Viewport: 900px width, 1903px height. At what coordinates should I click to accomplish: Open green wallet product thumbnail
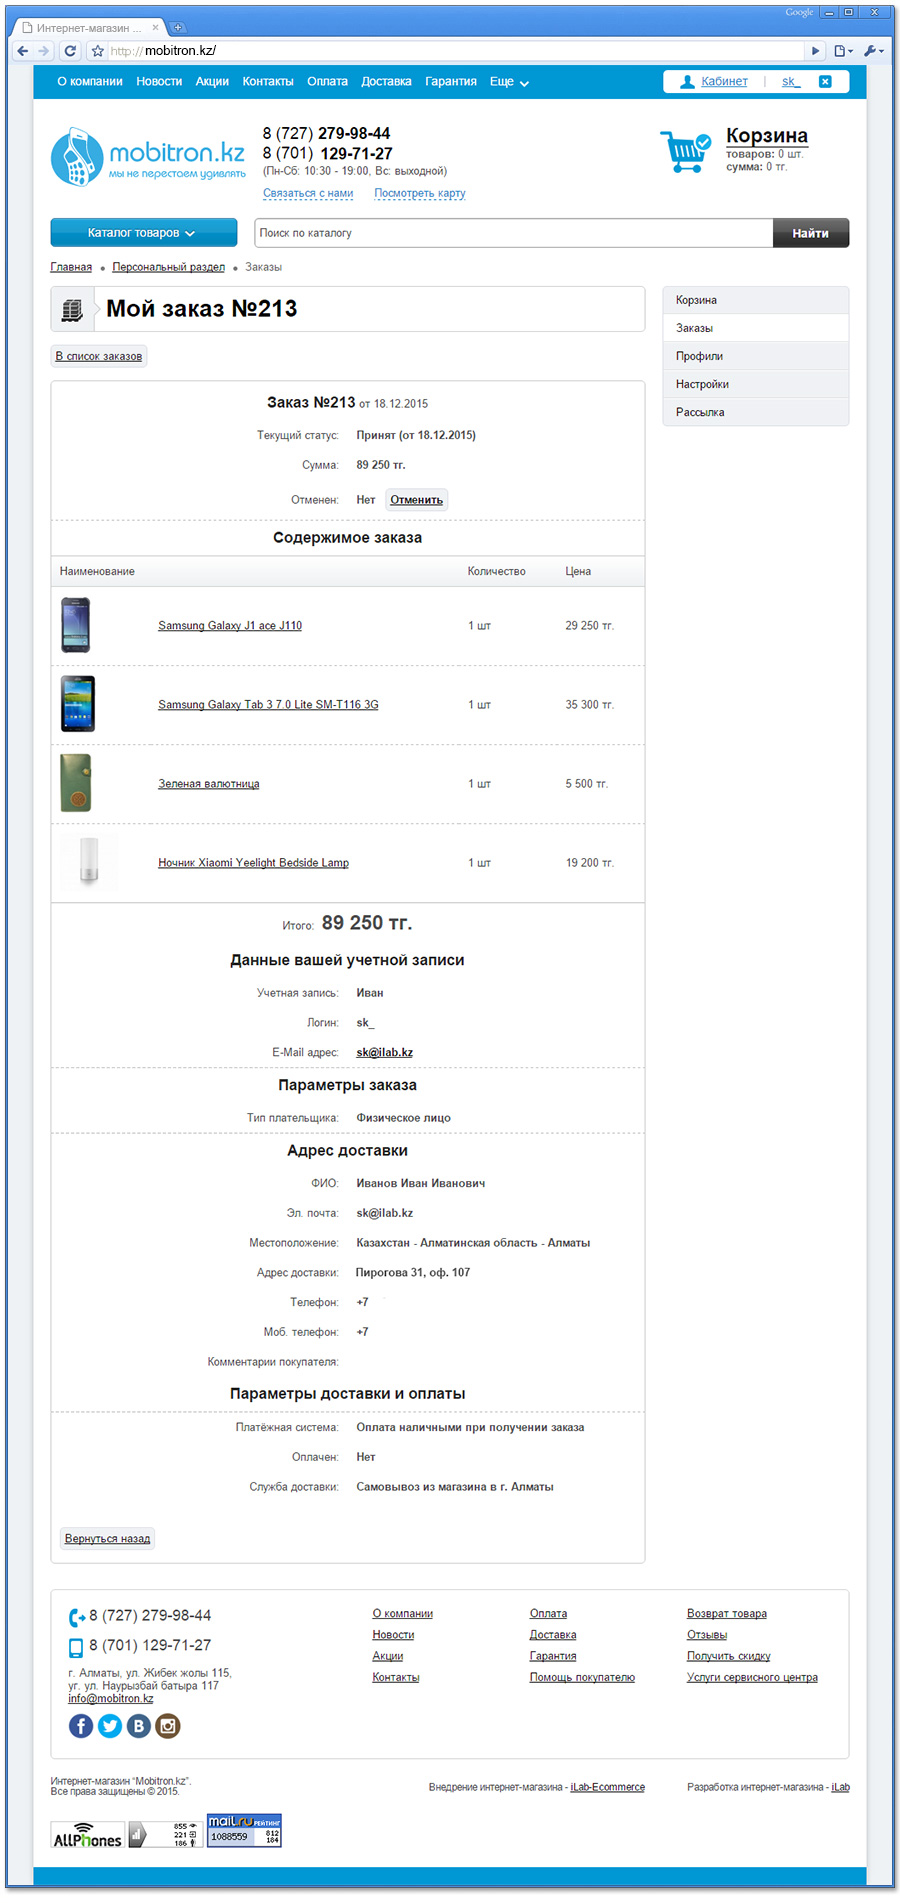pyautogui.click(x=76, y=783)
